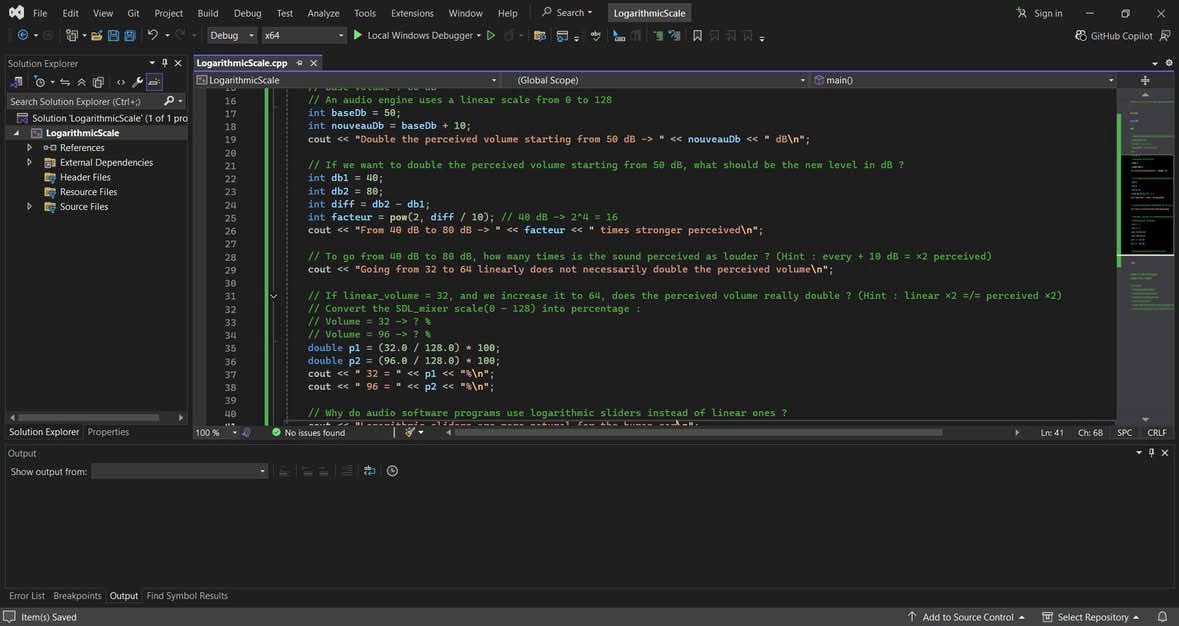Click the editor horizontal scrollbar

[x=698, y=432]
